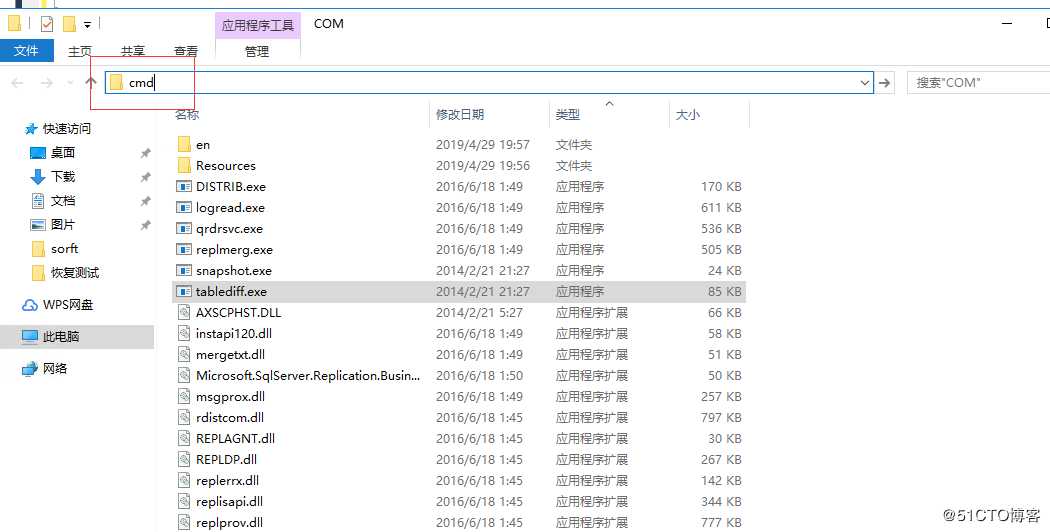Viewport: 1050px width, 532px height.
Task: Click the replprov.dll file icon
Action: pos(184,523)
